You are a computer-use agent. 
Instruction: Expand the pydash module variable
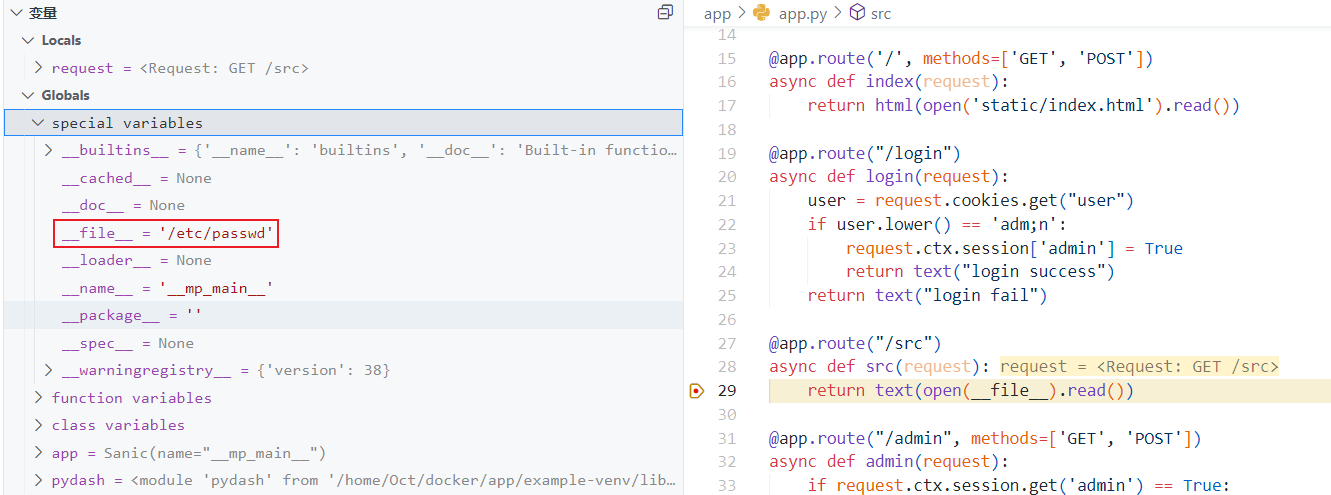pos(38,480)
